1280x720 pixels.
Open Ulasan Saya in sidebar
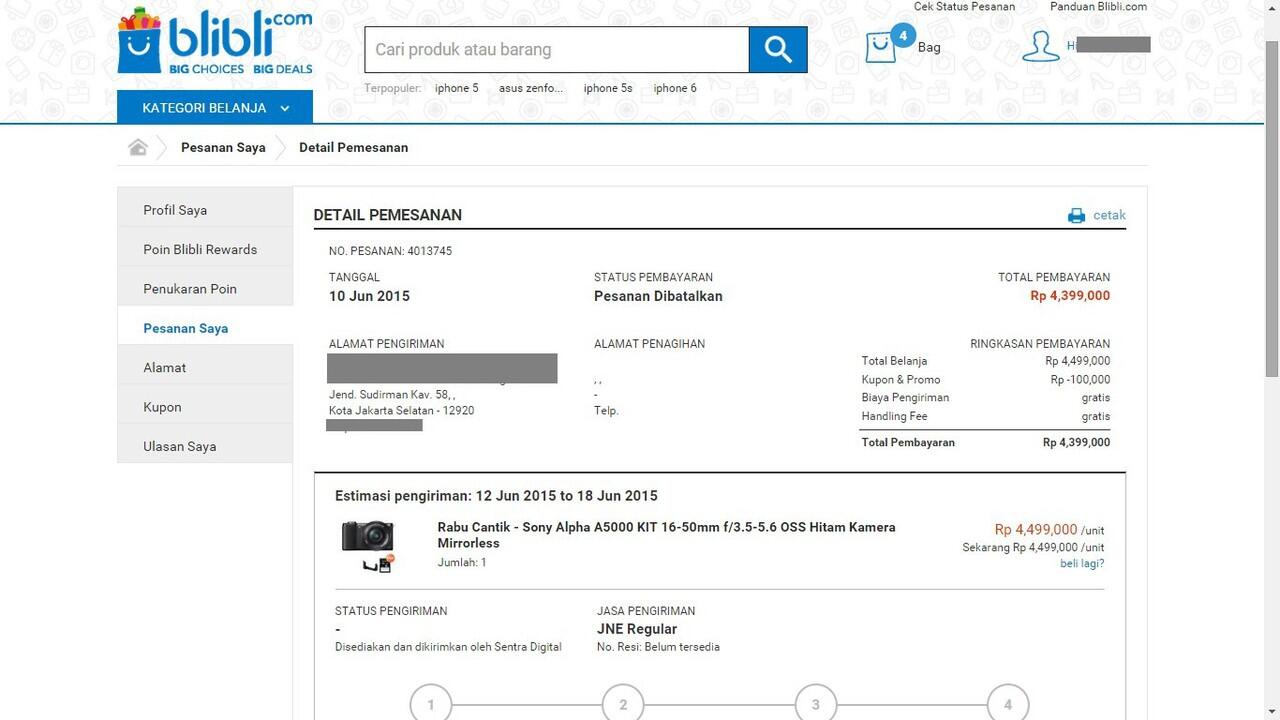pyautogui.click(x=205, y=446)
